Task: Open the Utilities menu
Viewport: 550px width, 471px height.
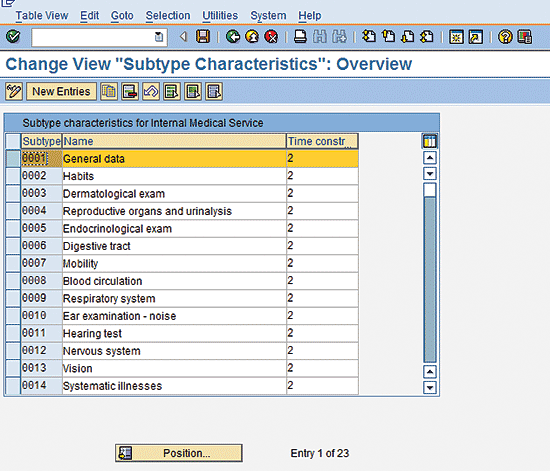Action: click(220, 16)
